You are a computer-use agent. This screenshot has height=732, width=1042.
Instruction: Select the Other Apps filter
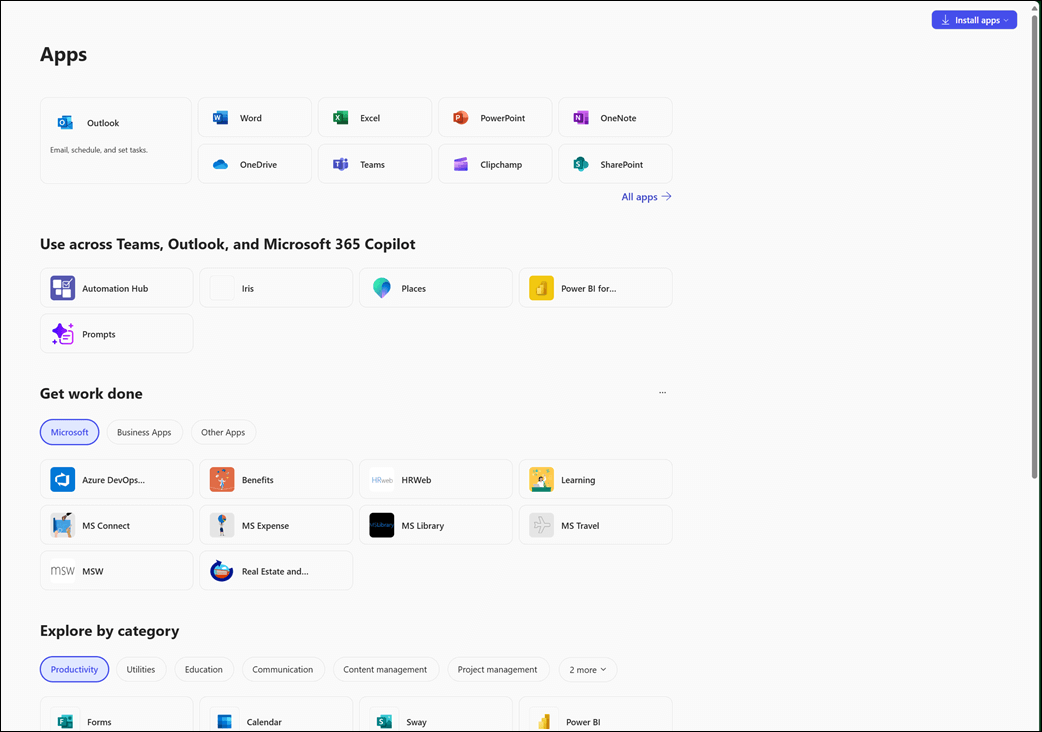(223, 432)
